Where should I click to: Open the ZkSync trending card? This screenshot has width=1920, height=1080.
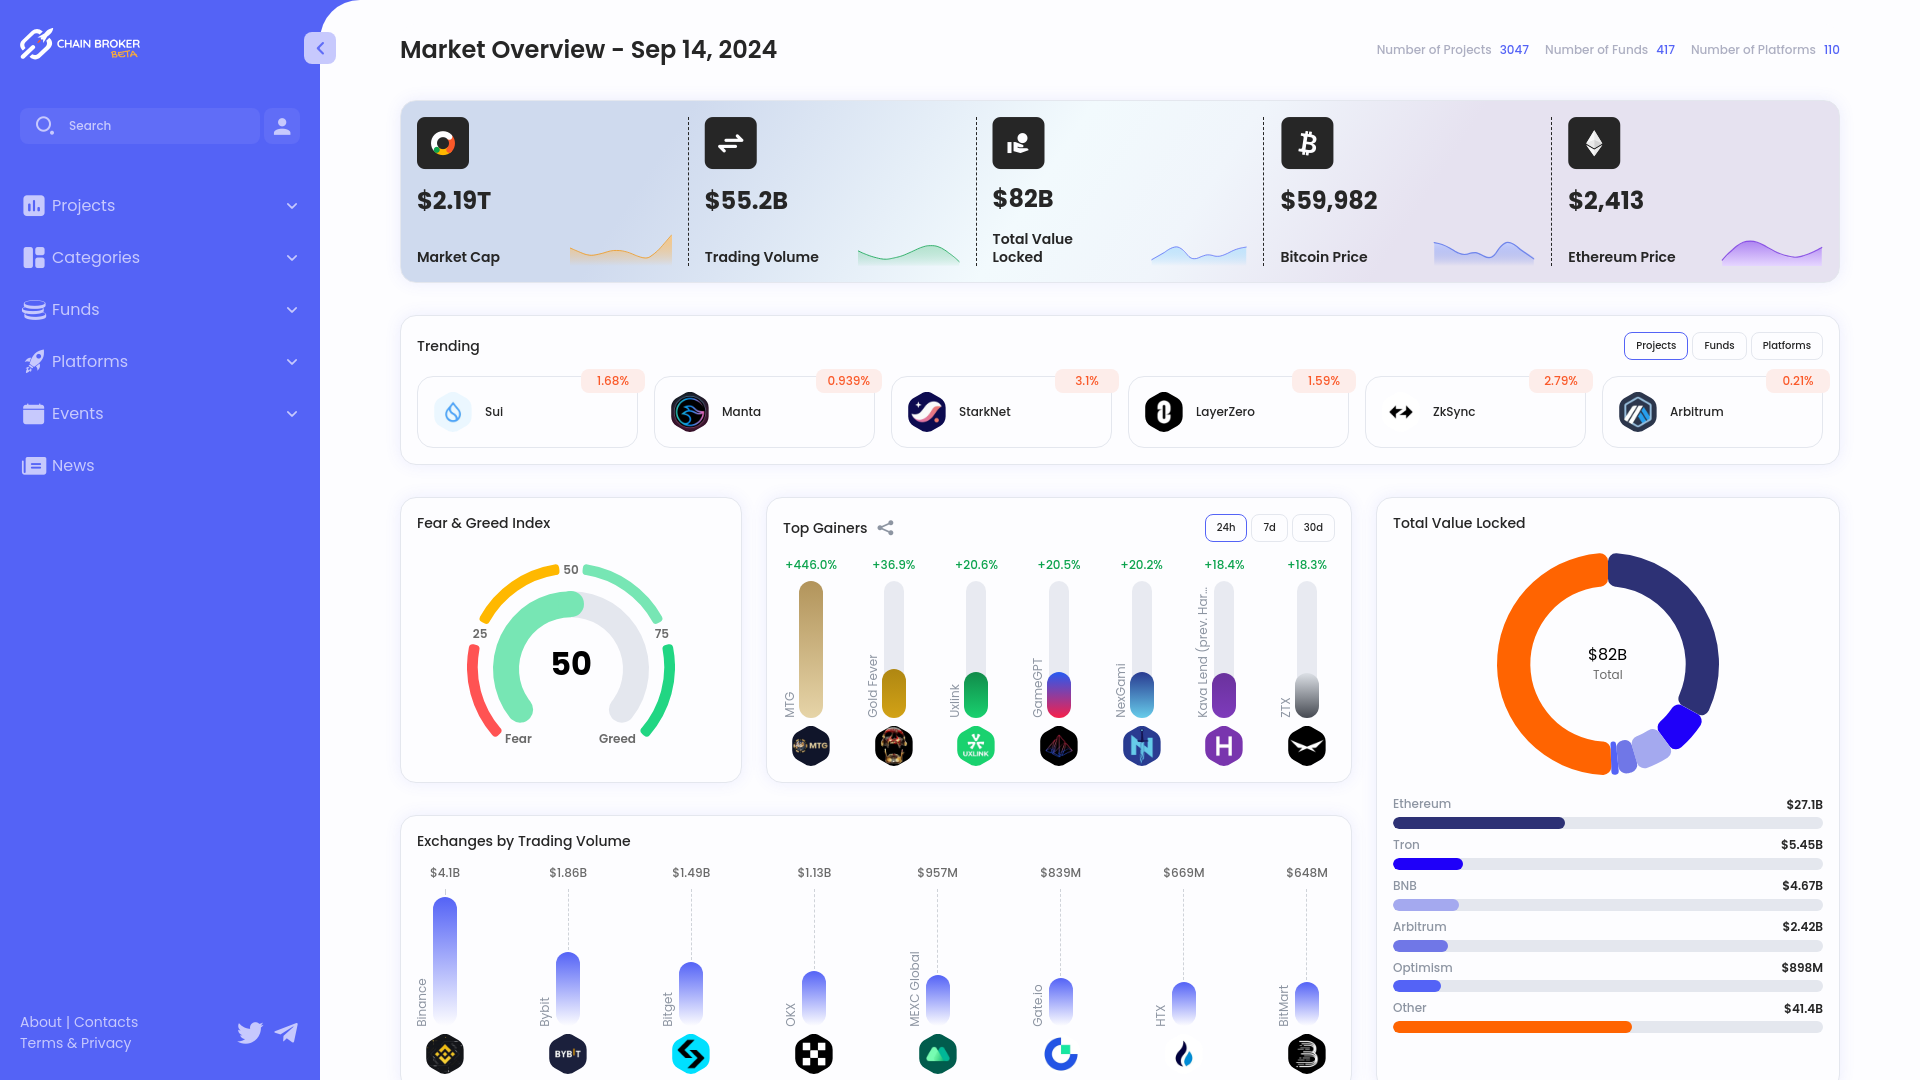[x=1475, y=412]
